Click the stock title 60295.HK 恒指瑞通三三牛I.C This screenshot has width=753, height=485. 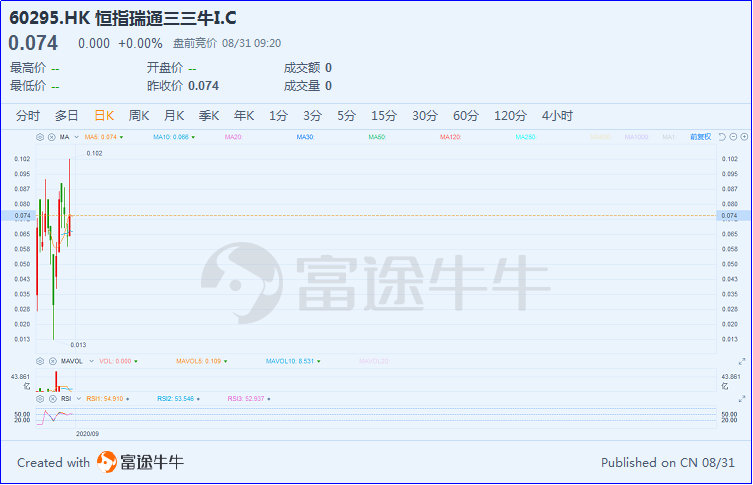[123, 18]
